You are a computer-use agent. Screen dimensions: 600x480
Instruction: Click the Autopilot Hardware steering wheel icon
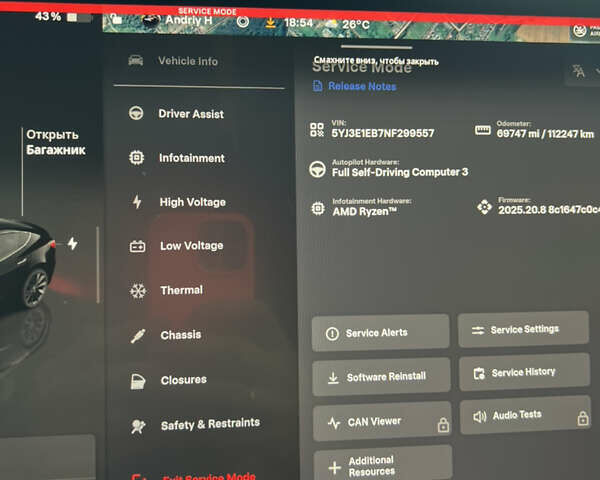pos(317,169)
